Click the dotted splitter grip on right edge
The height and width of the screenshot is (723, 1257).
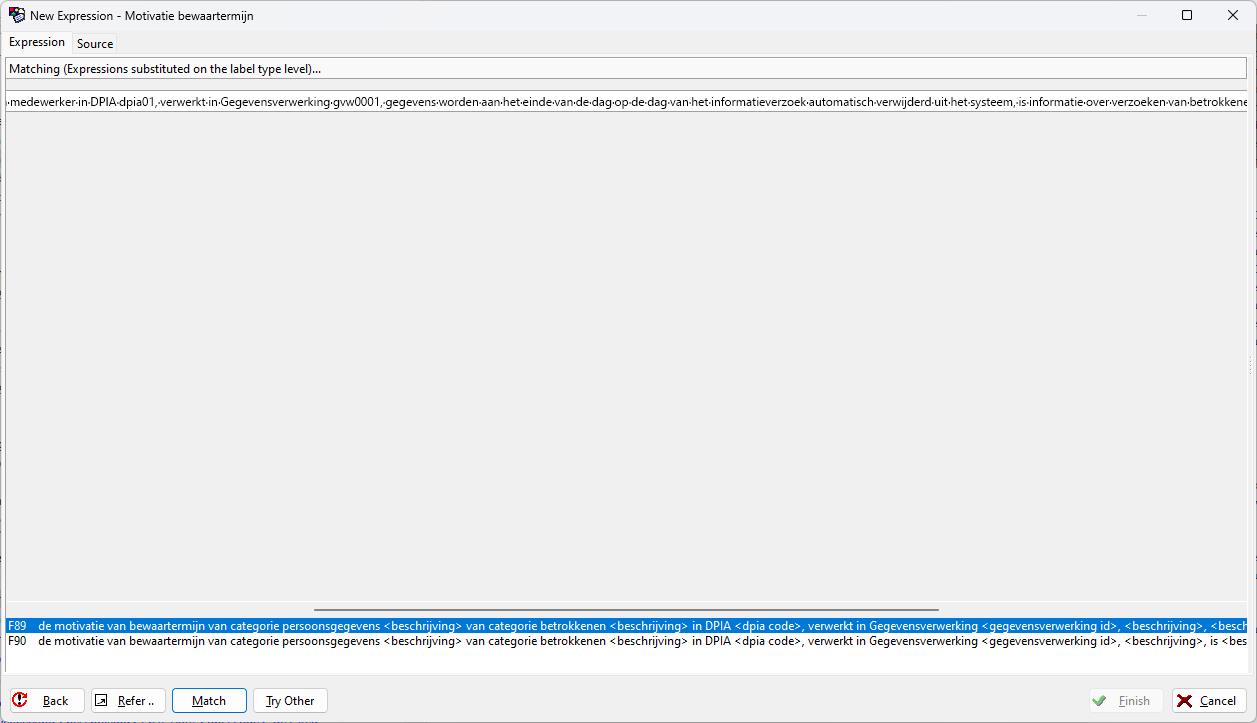(1250, 364)
